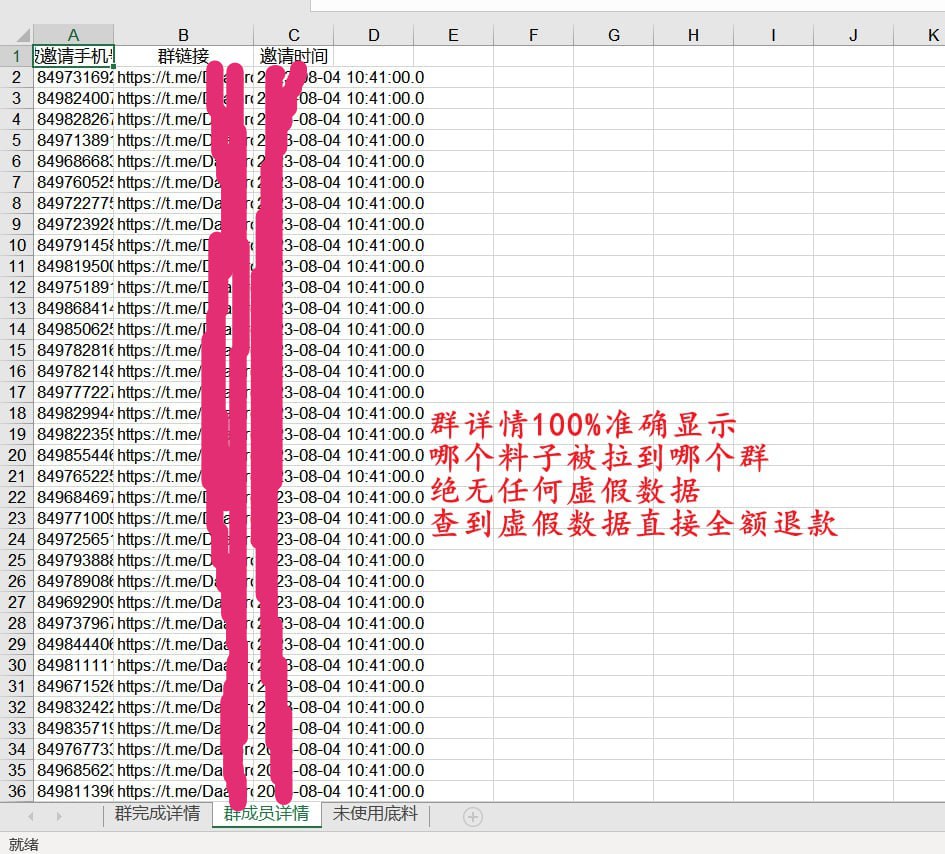Select column G header

coord(613,35)
